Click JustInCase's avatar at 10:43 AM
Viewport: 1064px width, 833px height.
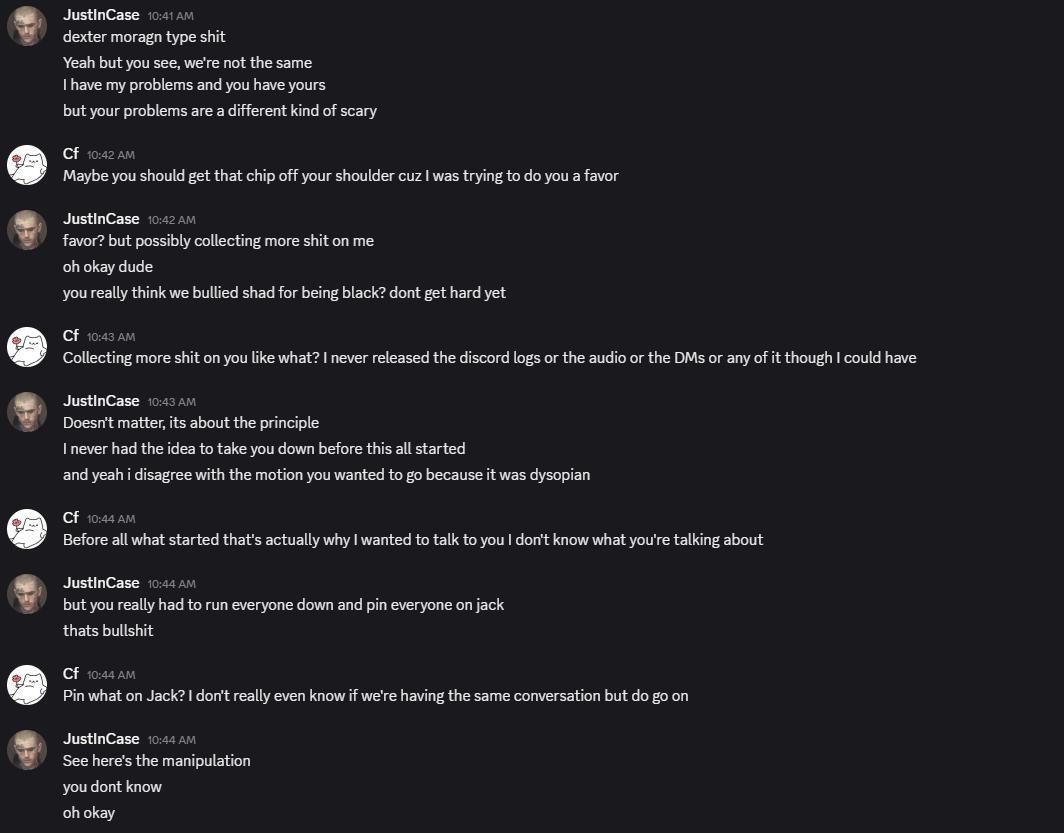pos(27,412)
